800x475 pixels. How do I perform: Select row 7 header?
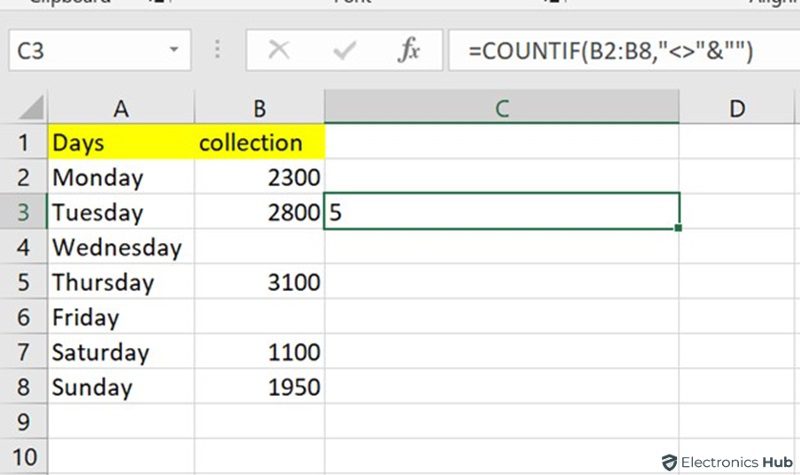pos(23,352)
